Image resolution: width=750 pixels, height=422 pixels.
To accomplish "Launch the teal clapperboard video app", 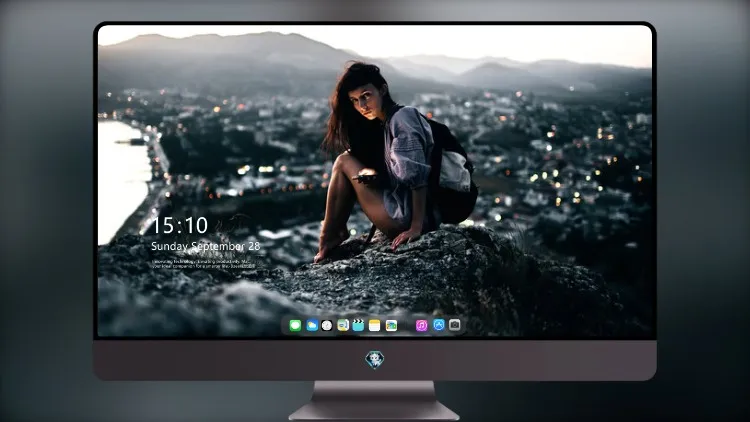I will (x=358, y=325).
